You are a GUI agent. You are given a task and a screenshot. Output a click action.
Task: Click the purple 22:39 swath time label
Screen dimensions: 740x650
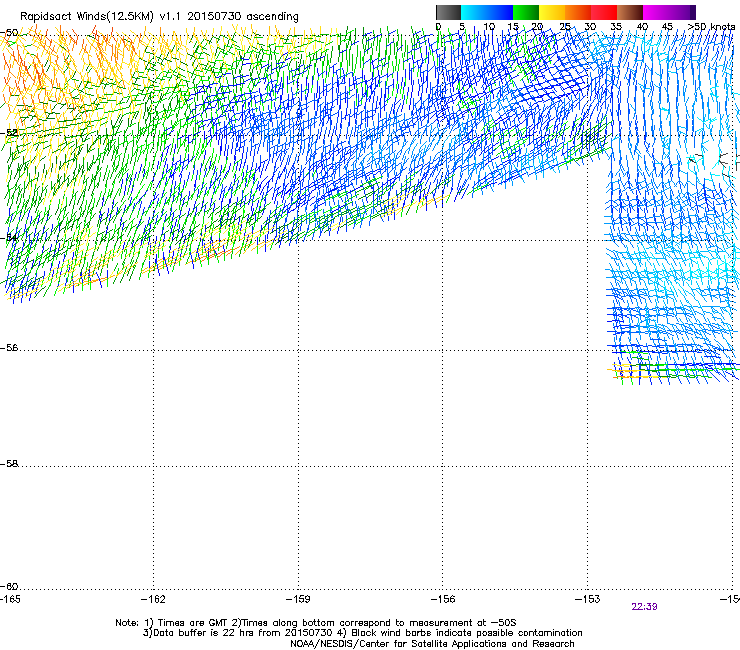pyautogui.click(x=644, y=607)
